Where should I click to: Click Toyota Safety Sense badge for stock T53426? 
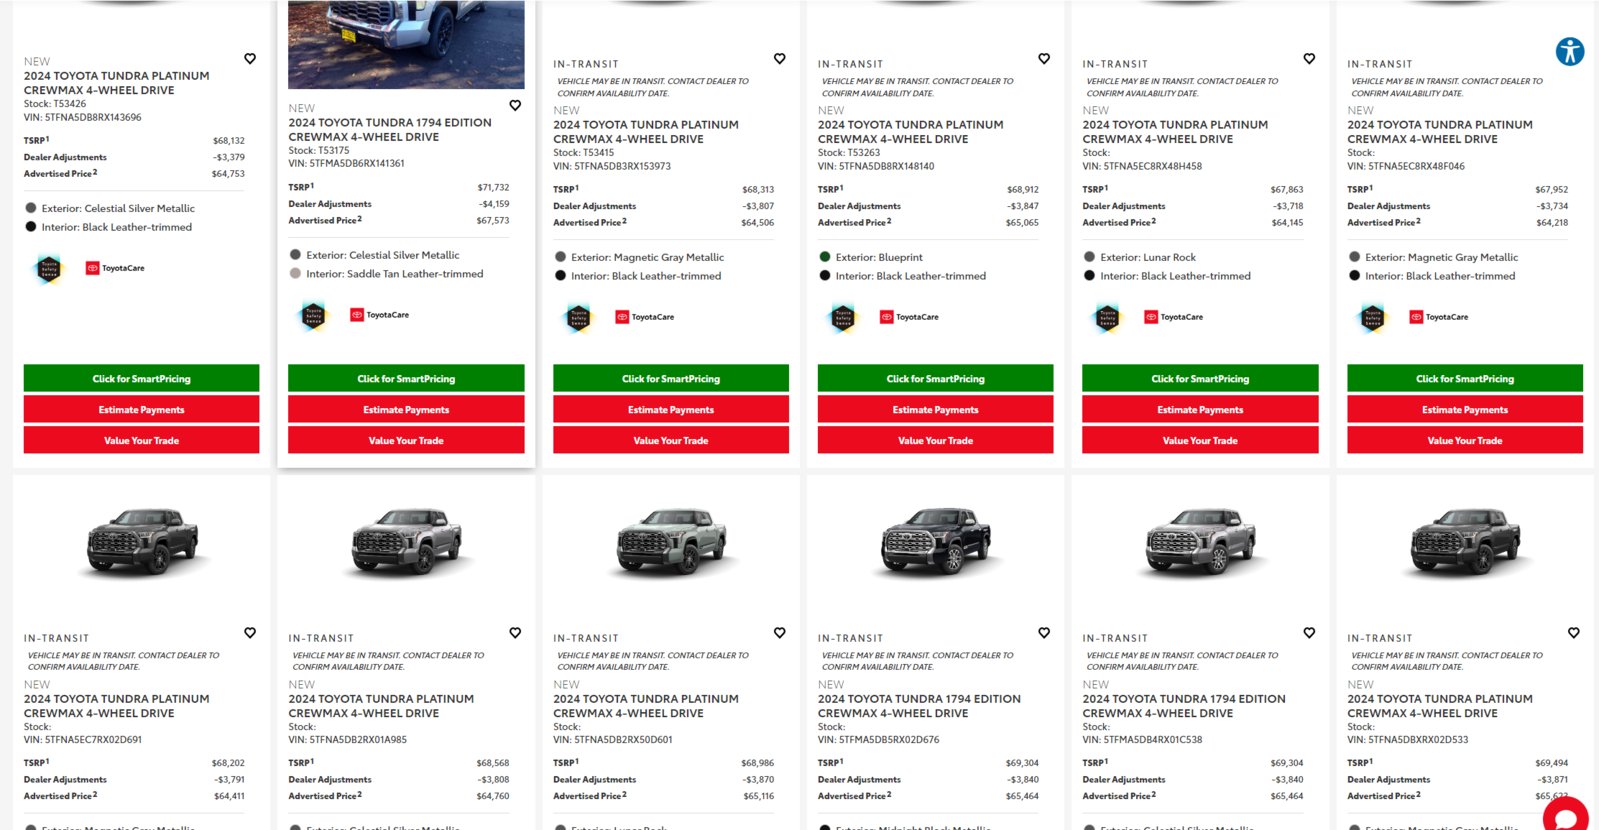point(49,268)
